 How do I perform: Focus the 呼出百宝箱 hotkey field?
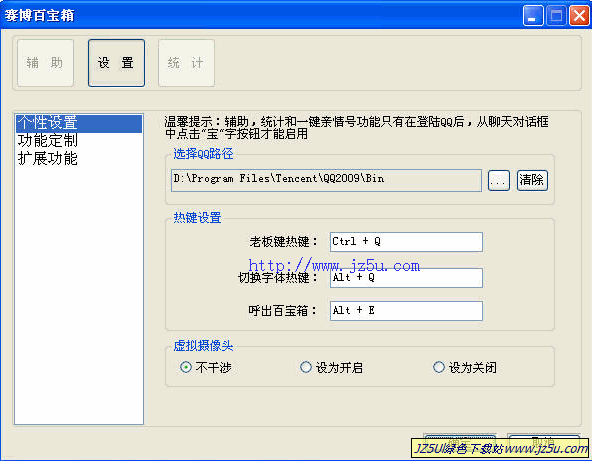(406, 311)
